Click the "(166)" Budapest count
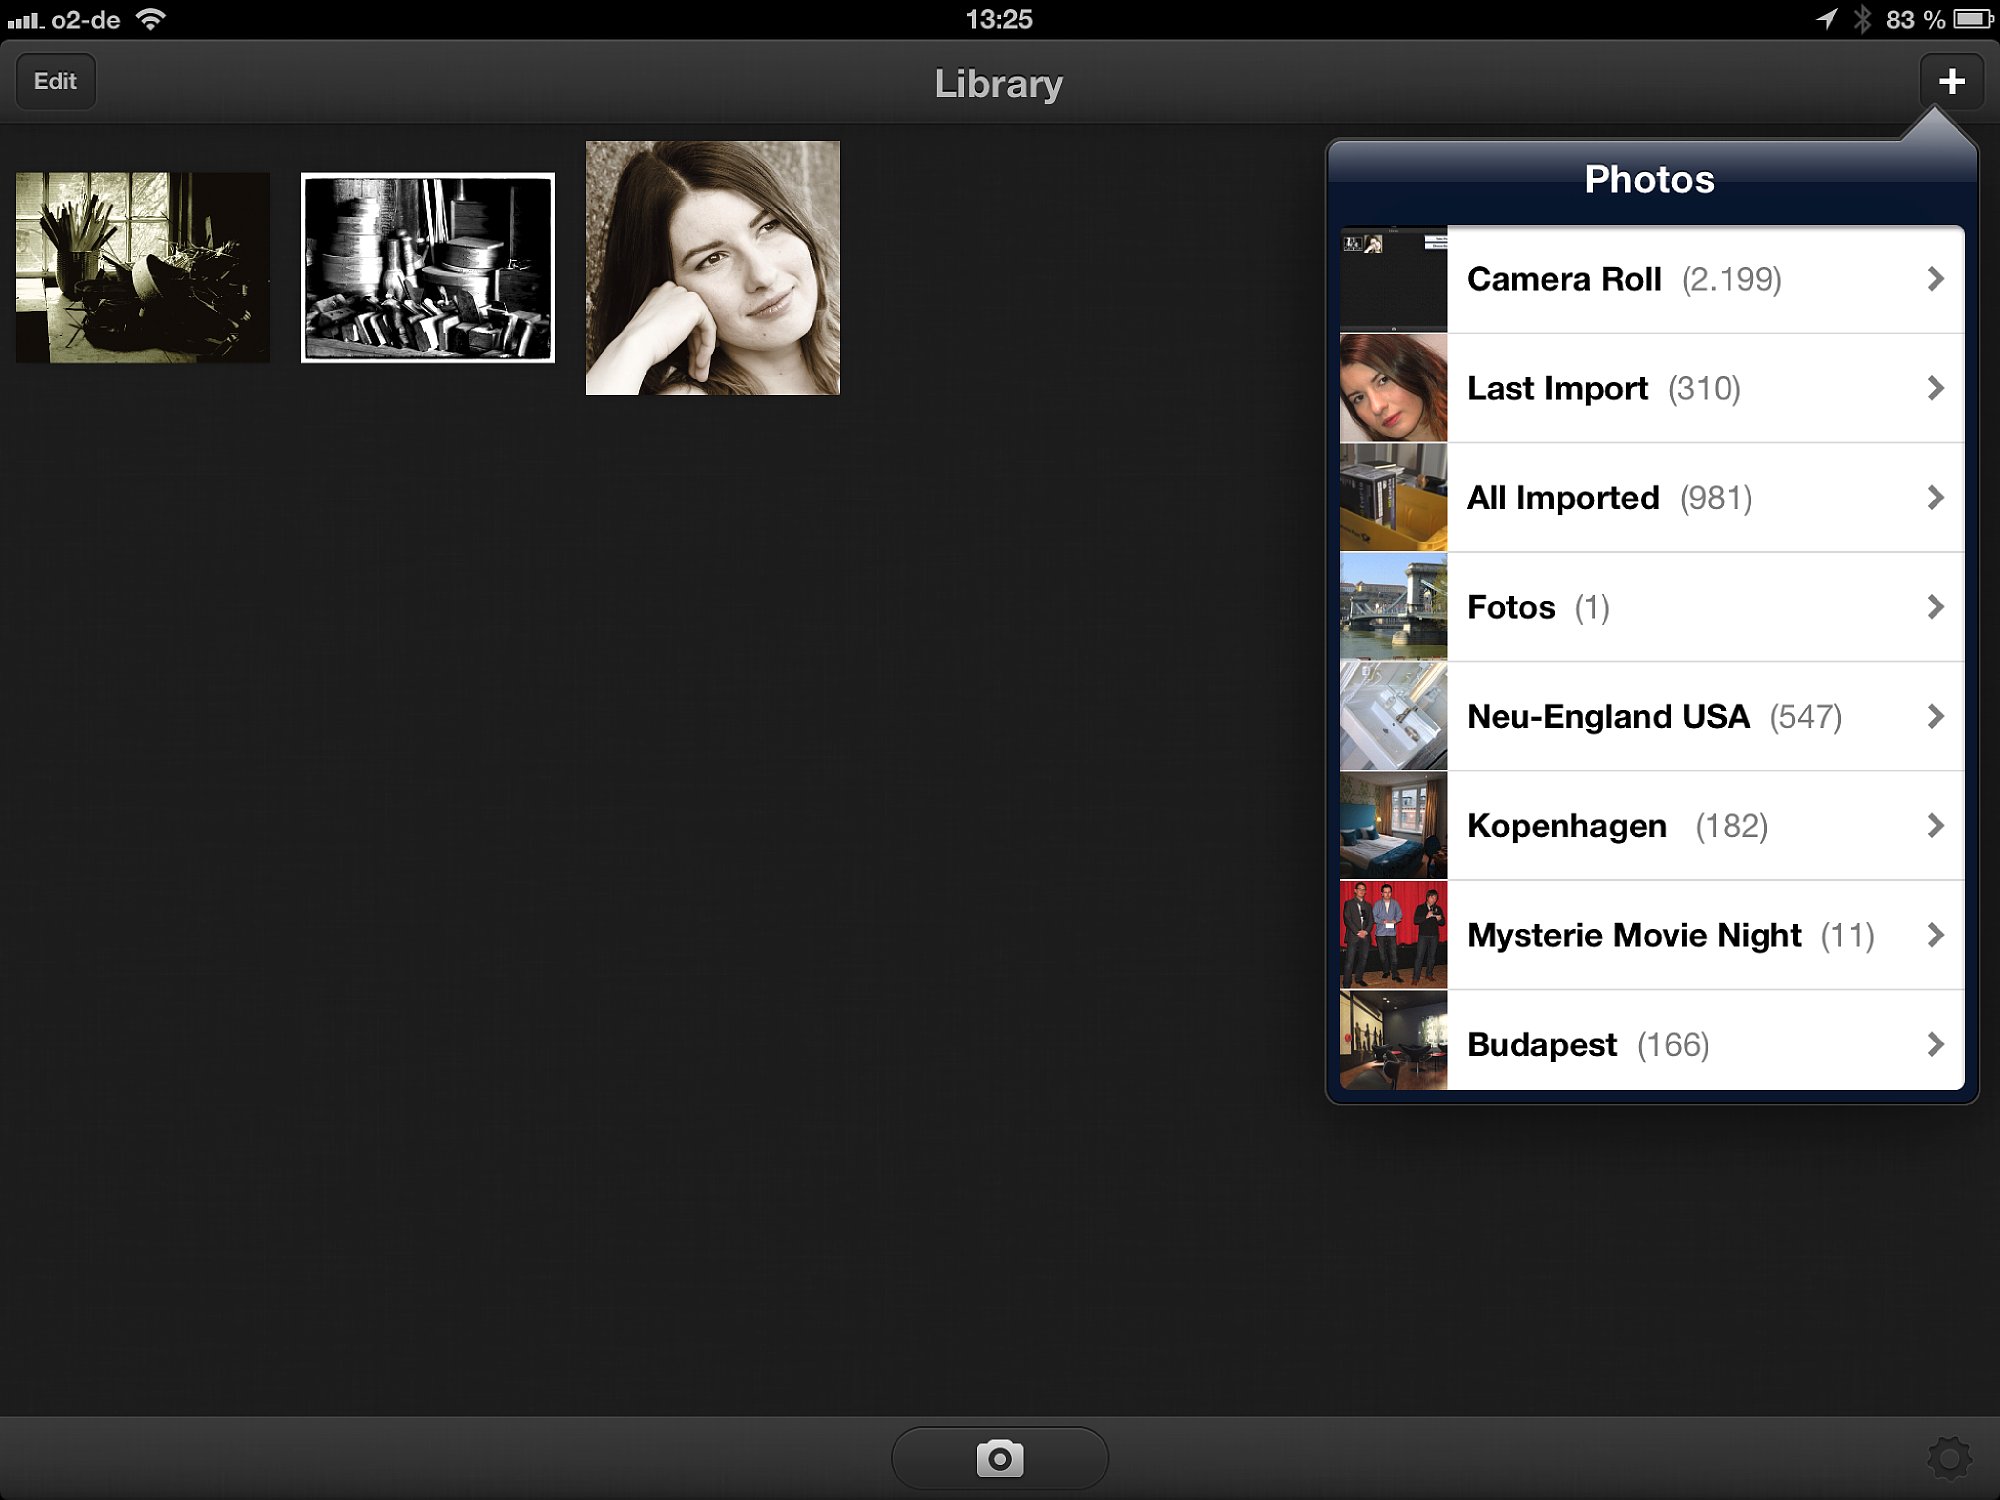The image size is (2000, 1500). 1673,1045
